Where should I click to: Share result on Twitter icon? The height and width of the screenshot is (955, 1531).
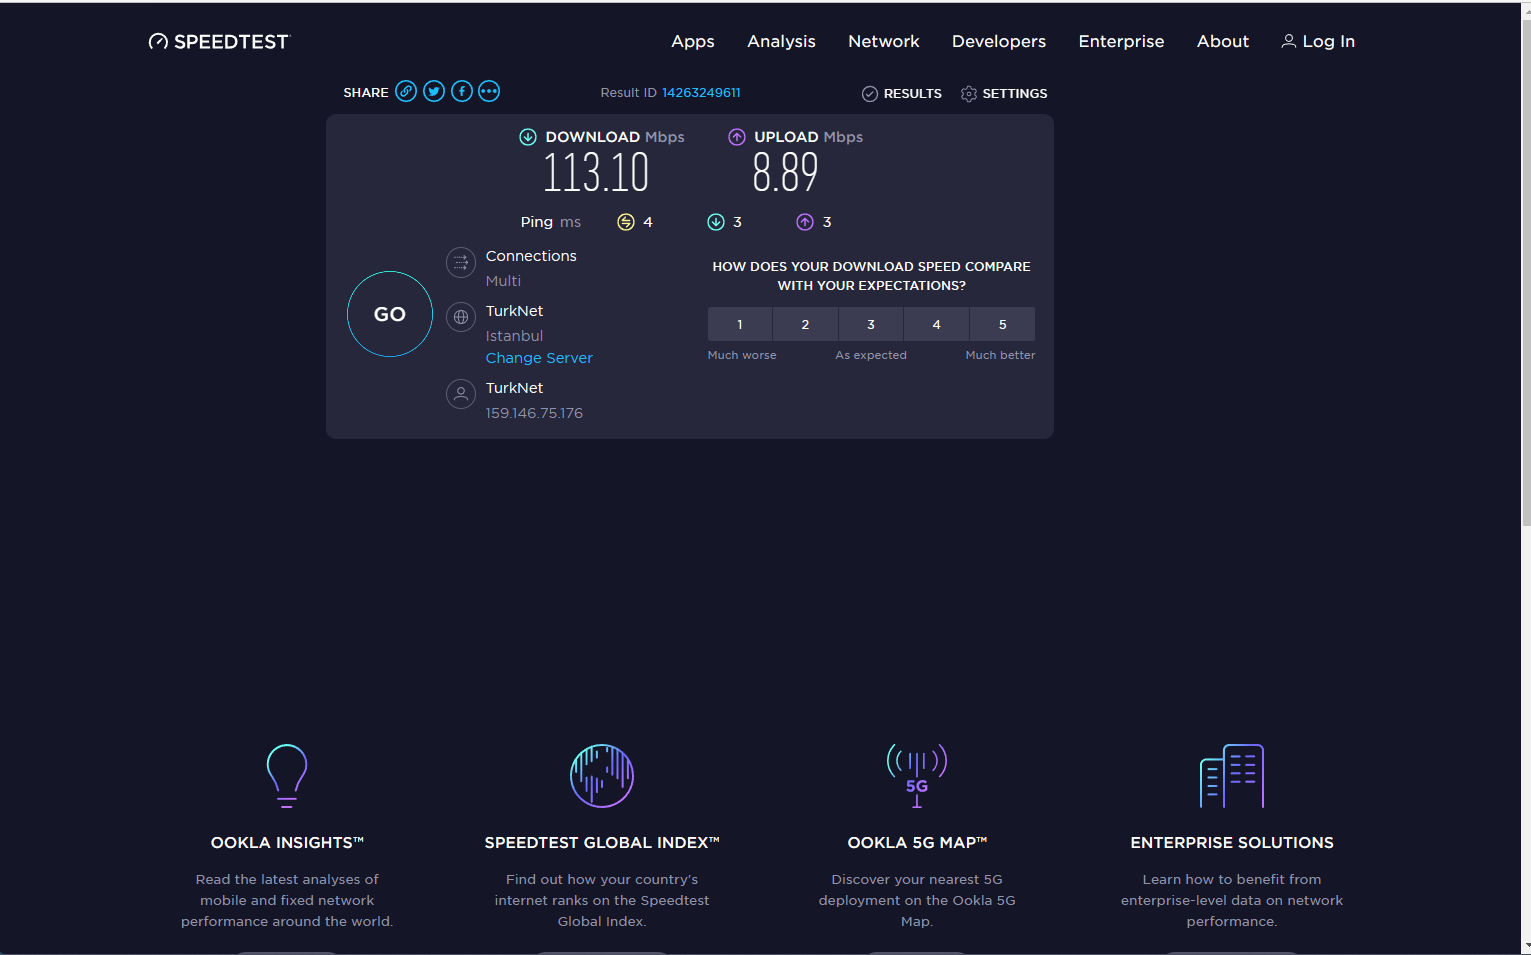coord(434,91)
